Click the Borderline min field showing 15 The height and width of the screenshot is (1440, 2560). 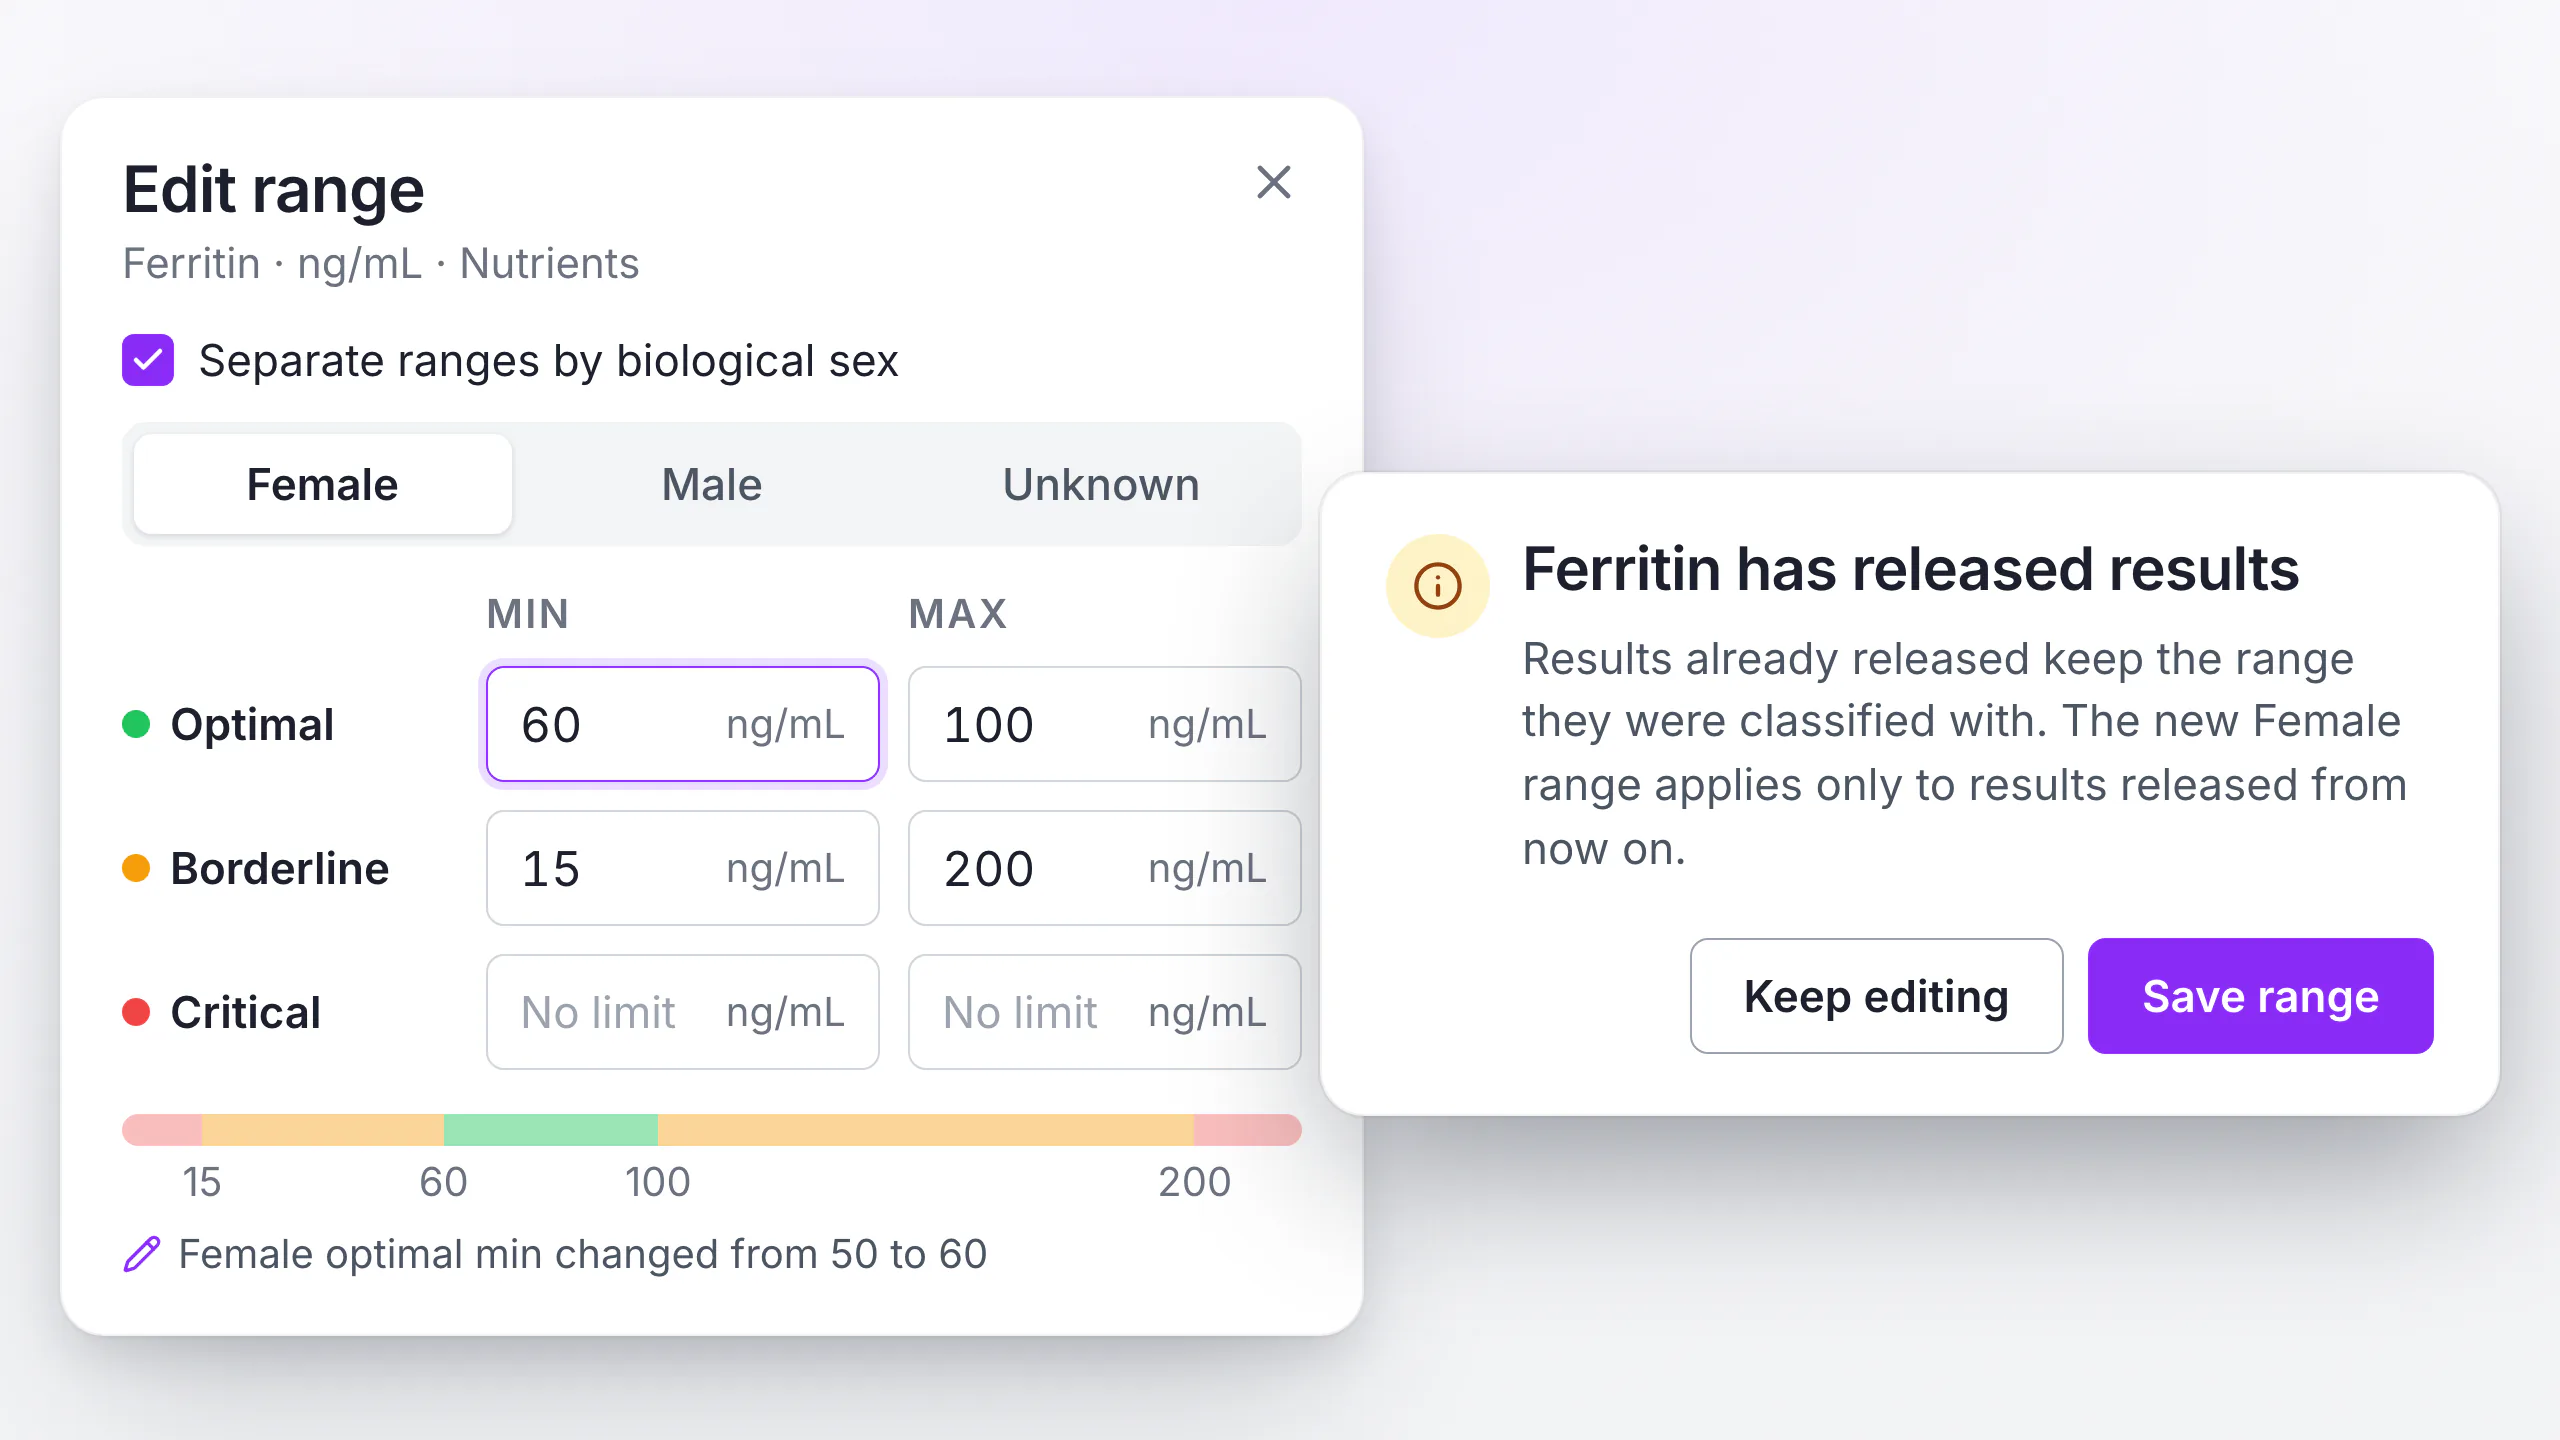tap(683, 868)
